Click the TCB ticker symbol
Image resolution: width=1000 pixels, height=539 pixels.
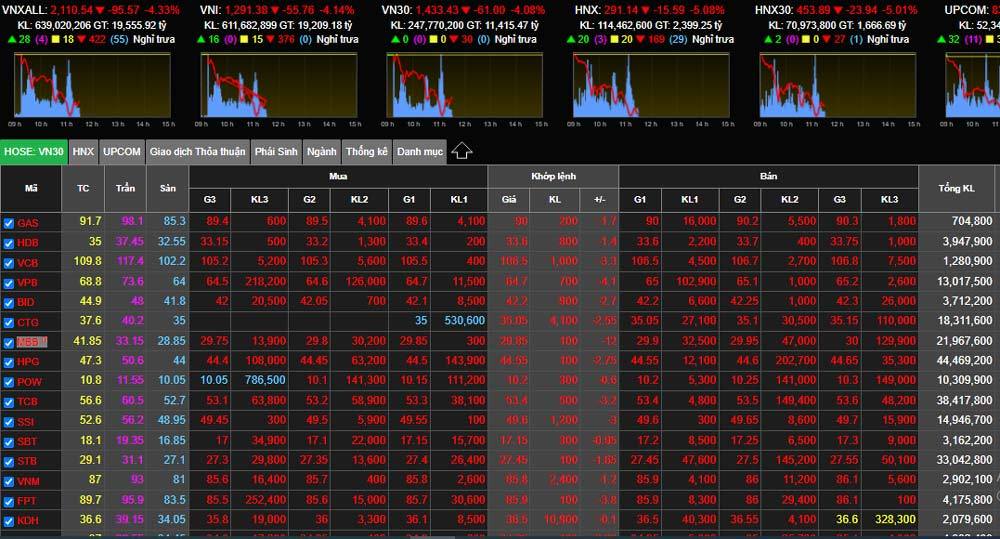point(28,402)
